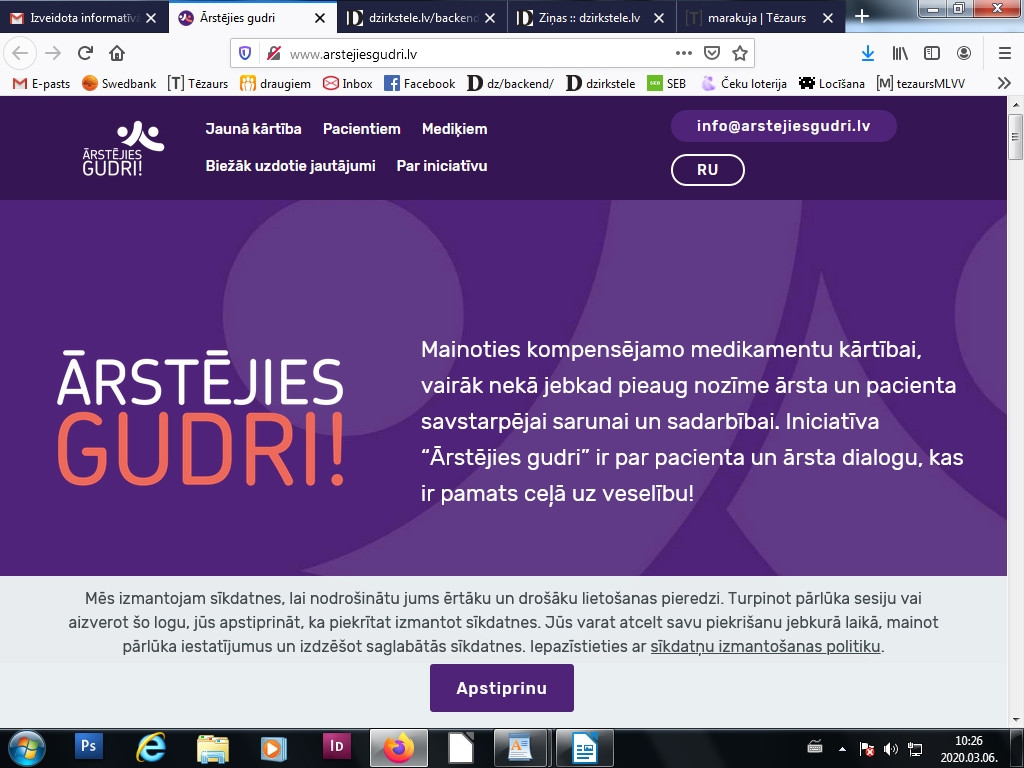Open the Firefox hamburger menu
The height and width of the screenshot is (768, 1024).
tap(1005, 54)
